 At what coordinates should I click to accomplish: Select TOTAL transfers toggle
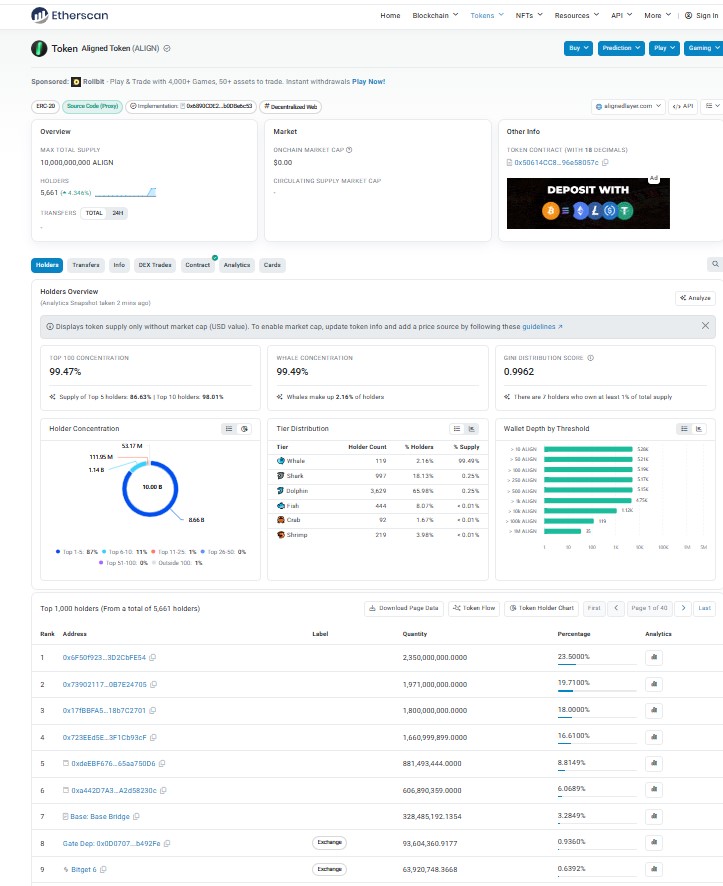(94, 213)
